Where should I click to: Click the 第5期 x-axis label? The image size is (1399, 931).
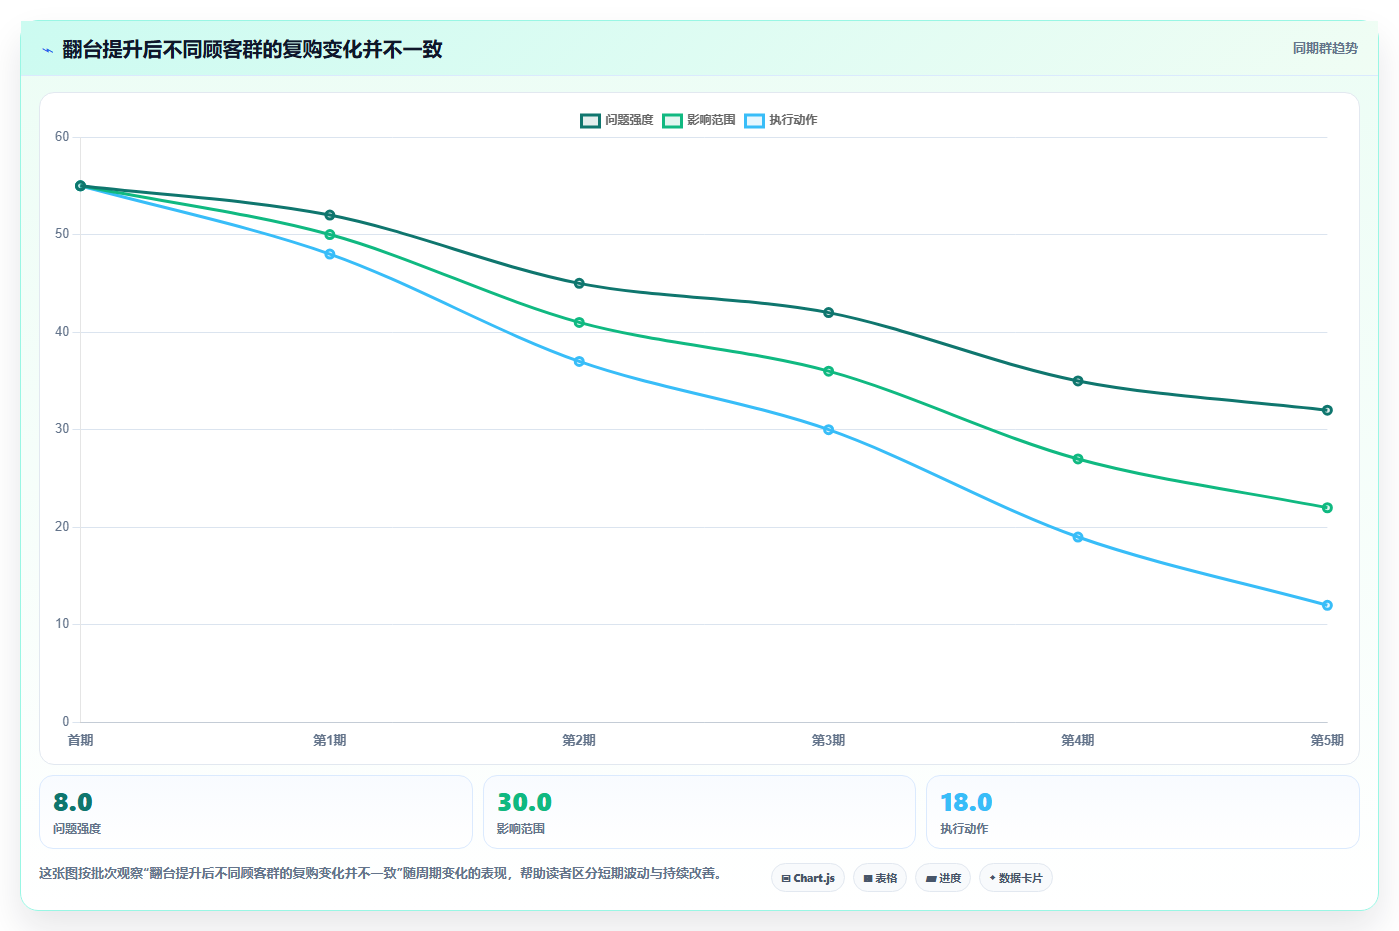coord(1327,740)
